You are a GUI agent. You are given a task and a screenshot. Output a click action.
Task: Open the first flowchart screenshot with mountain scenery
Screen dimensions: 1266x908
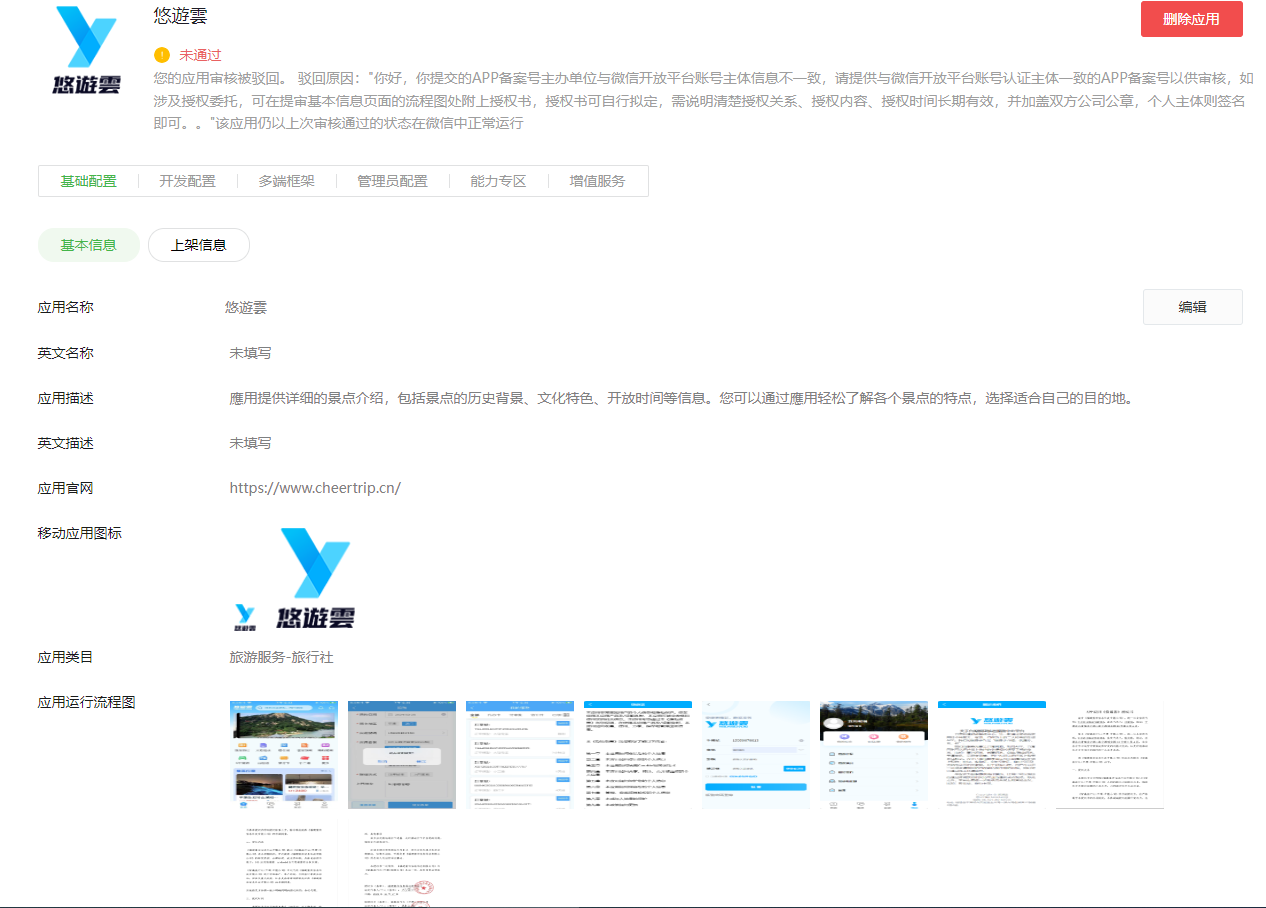pos(284,755)
